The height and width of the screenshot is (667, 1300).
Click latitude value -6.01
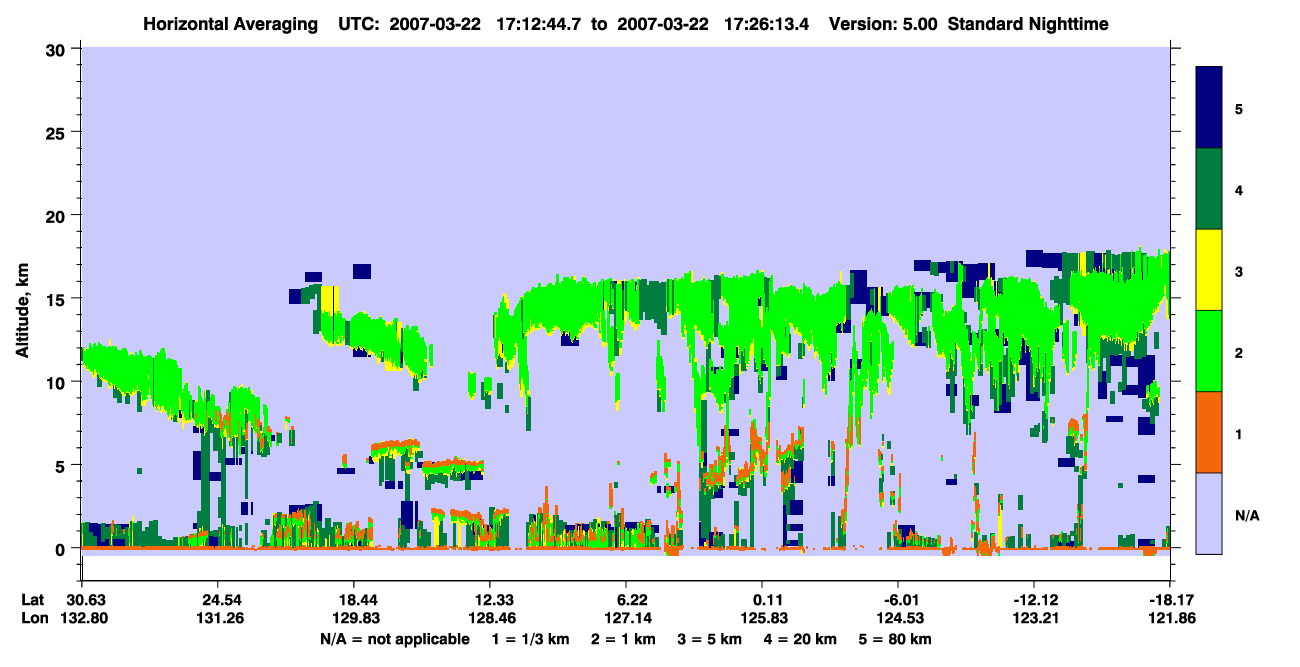click(x=898, y=600)
